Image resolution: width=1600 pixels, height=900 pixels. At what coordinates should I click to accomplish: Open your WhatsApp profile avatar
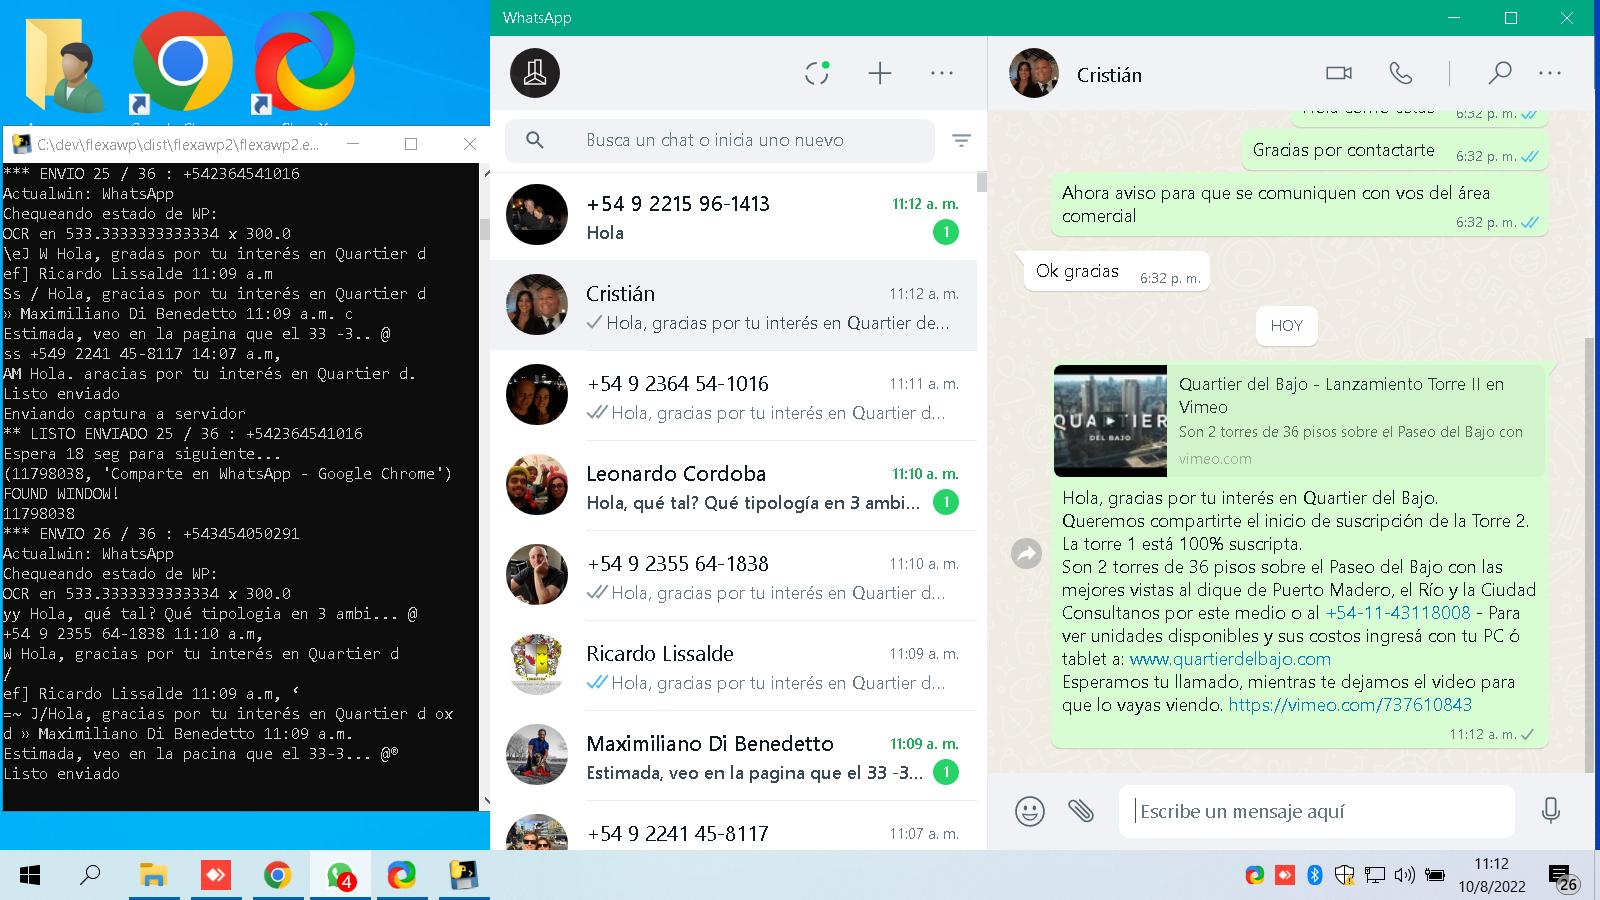(x=535, y=73)
